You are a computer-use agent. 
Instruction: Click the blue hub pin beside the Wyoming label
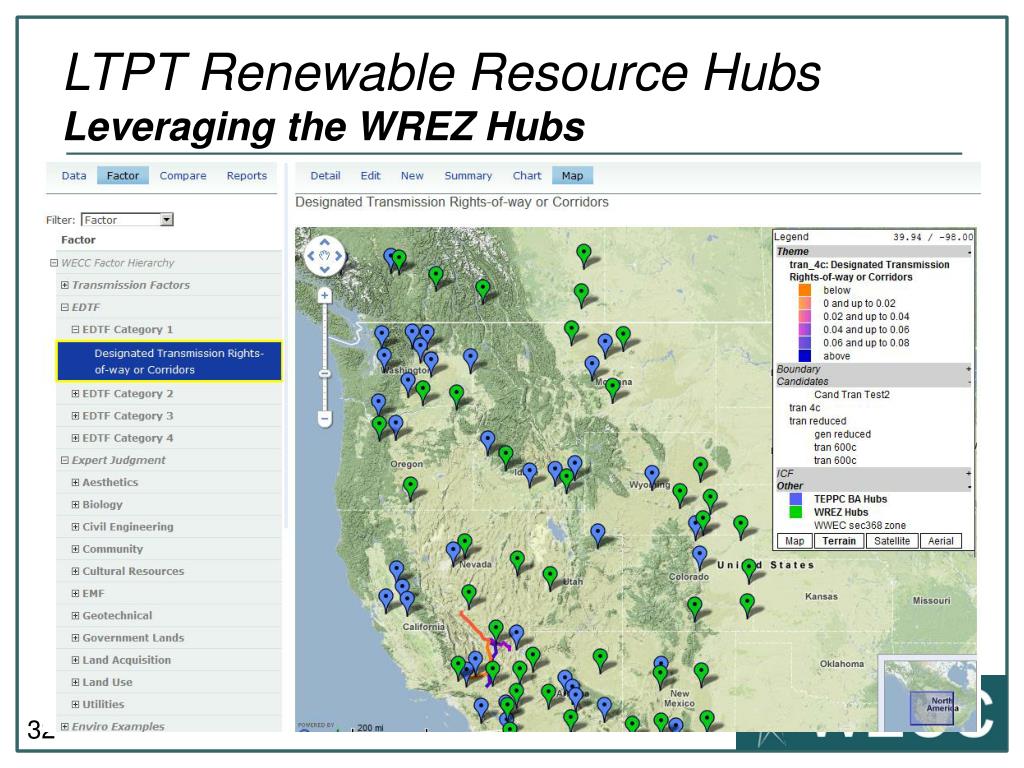(652, 476)
